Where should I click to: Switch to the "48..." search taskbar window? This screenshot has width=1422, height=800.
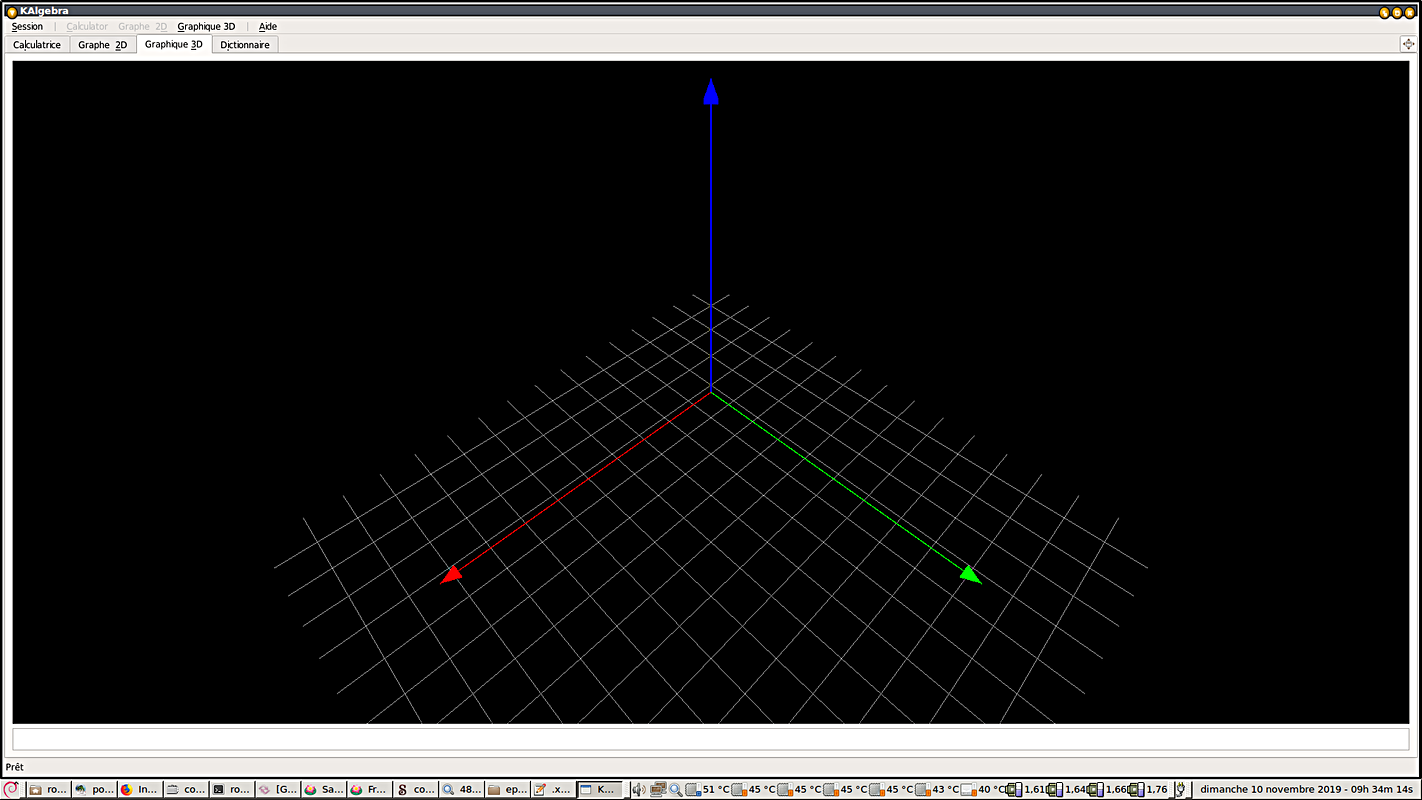tap(462, 789)
